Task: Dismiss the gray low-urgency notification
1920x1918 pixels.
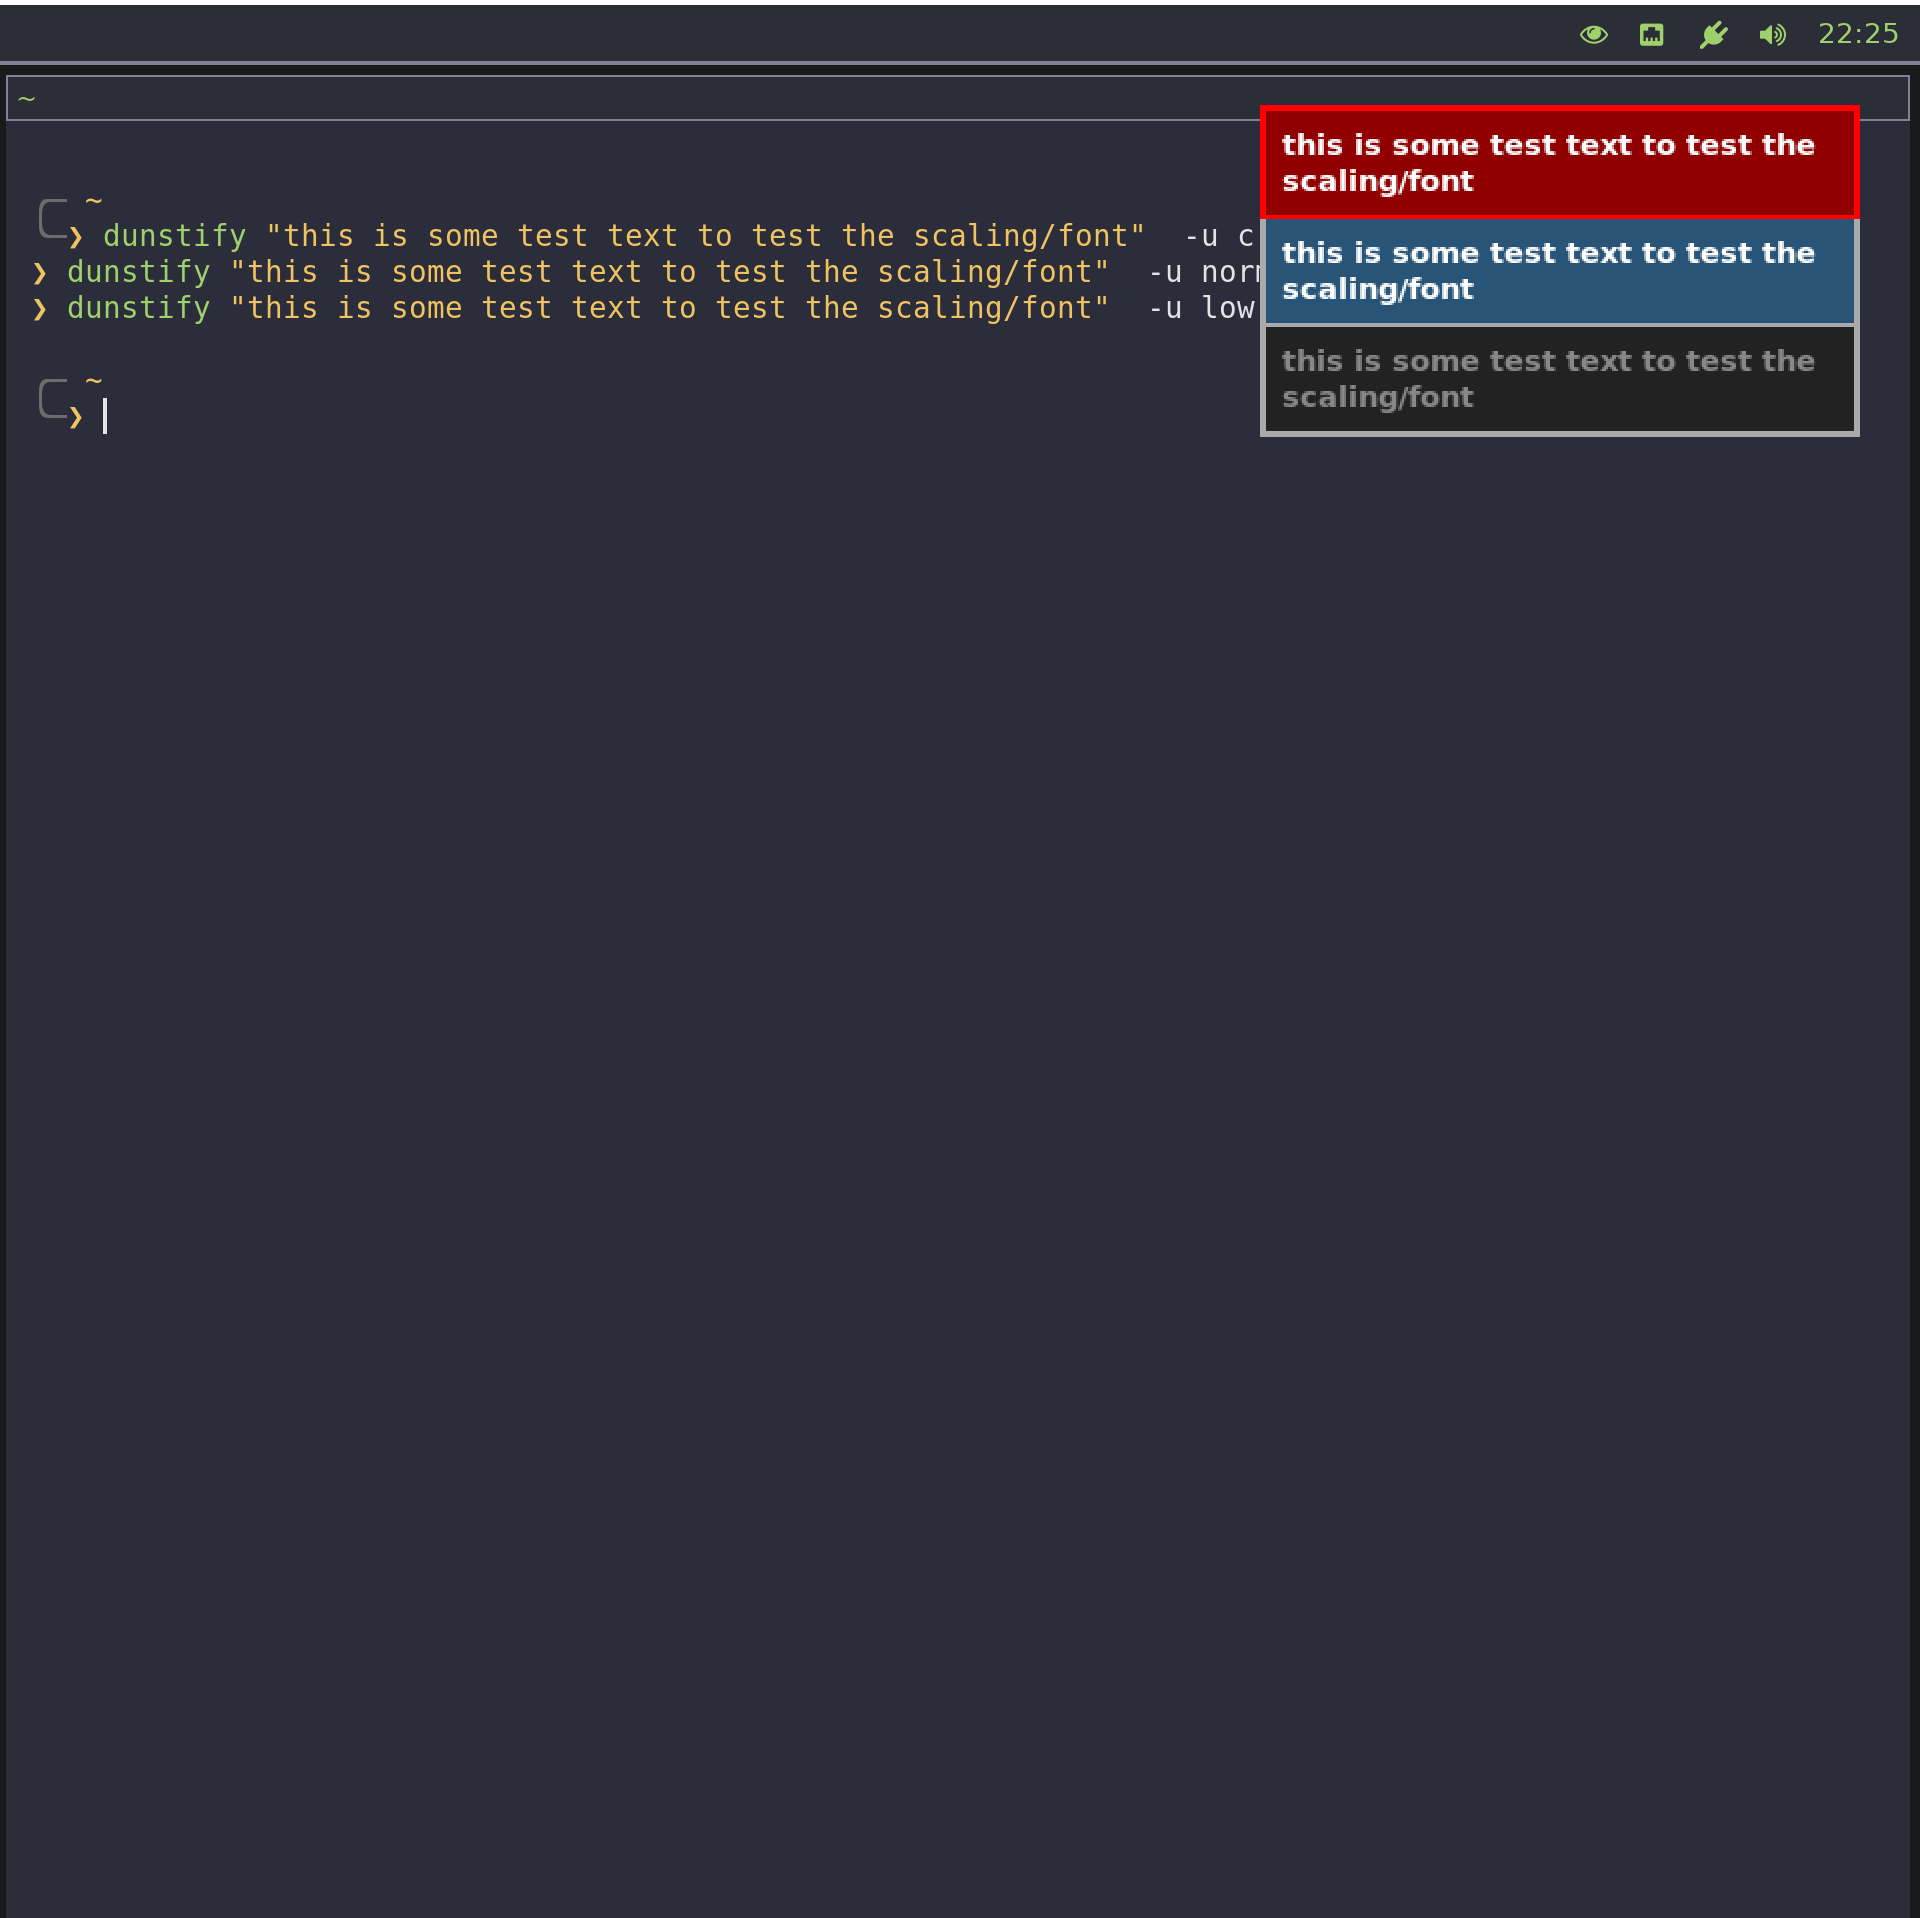Action: 1558,379
